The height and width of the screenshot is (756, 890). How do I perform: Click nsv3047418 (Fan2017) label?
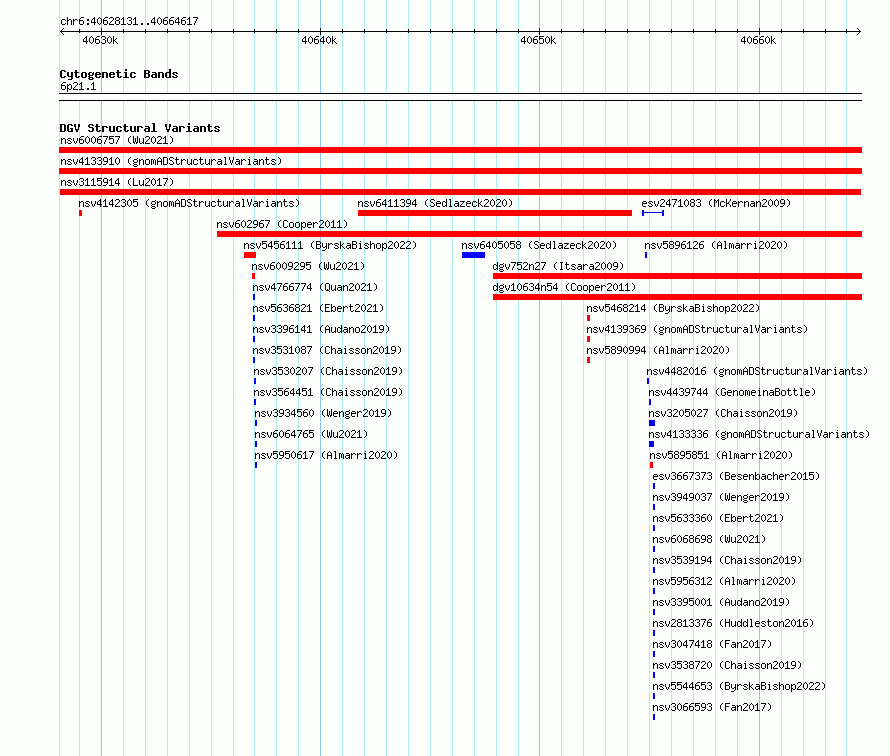tap(712, 644)
